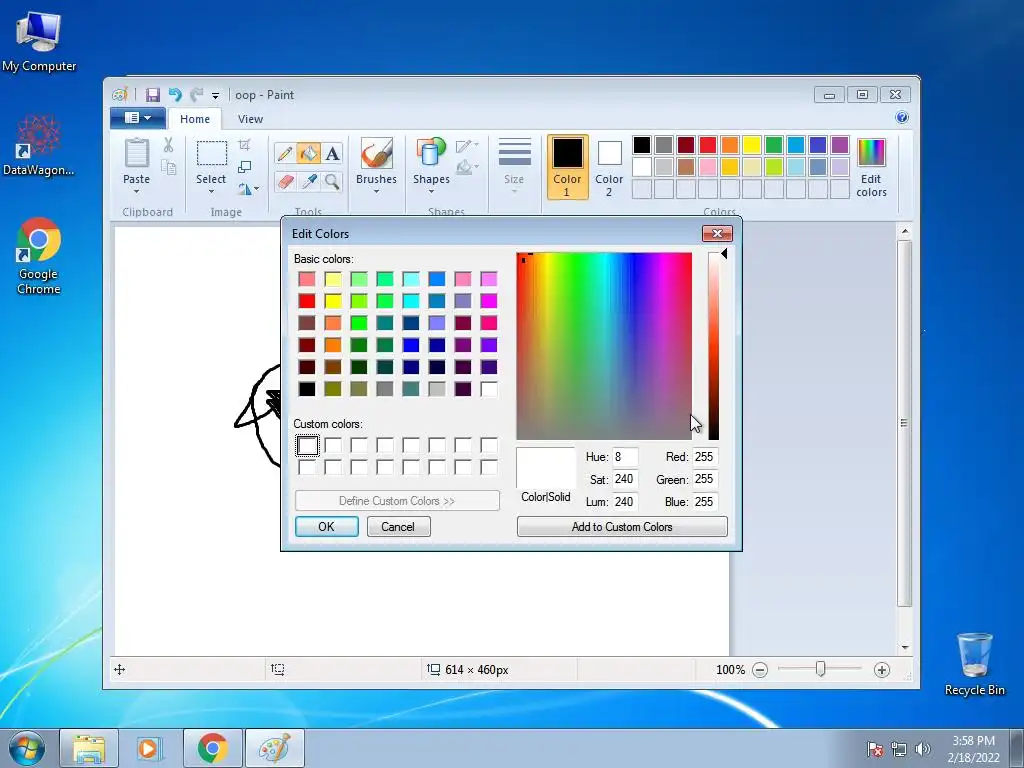This screenshot has height=768, width=1024.
Task: Adjust the luminosity slider arrow
Action: [x=724, y=254]
